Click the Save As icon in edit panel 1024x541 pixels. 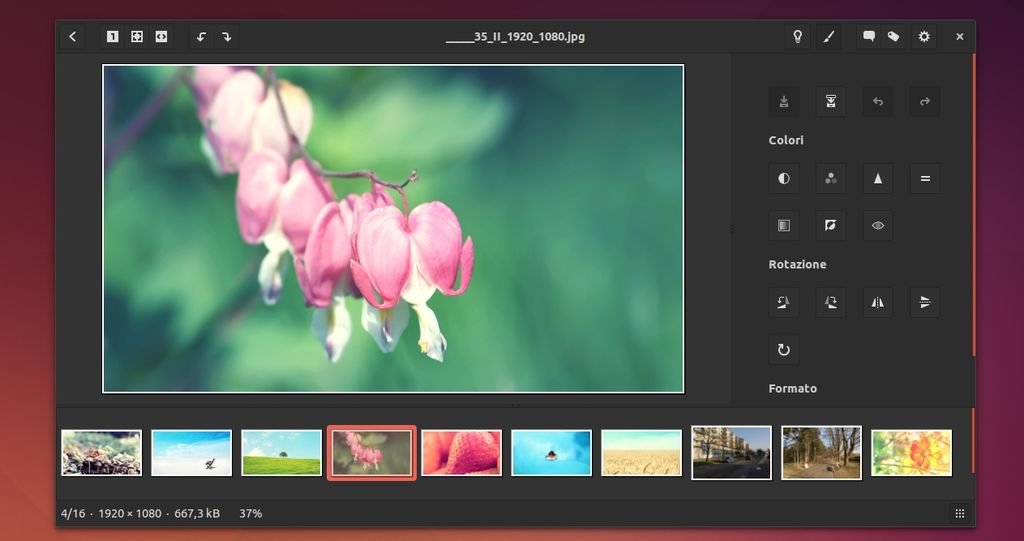(831, 101)
